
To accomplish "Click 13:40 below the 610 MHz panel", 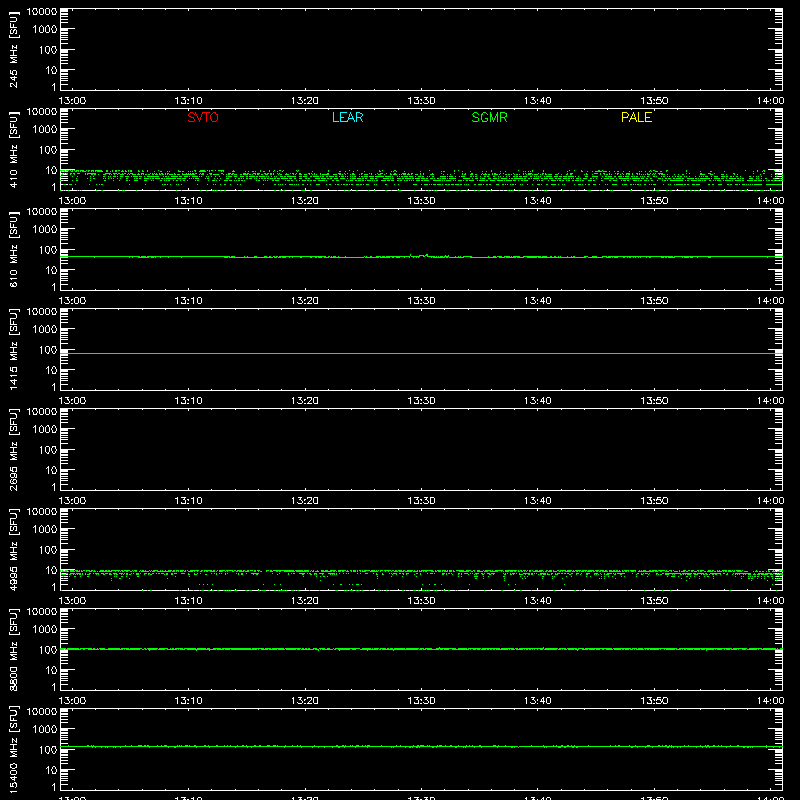I will pos(538,301).
